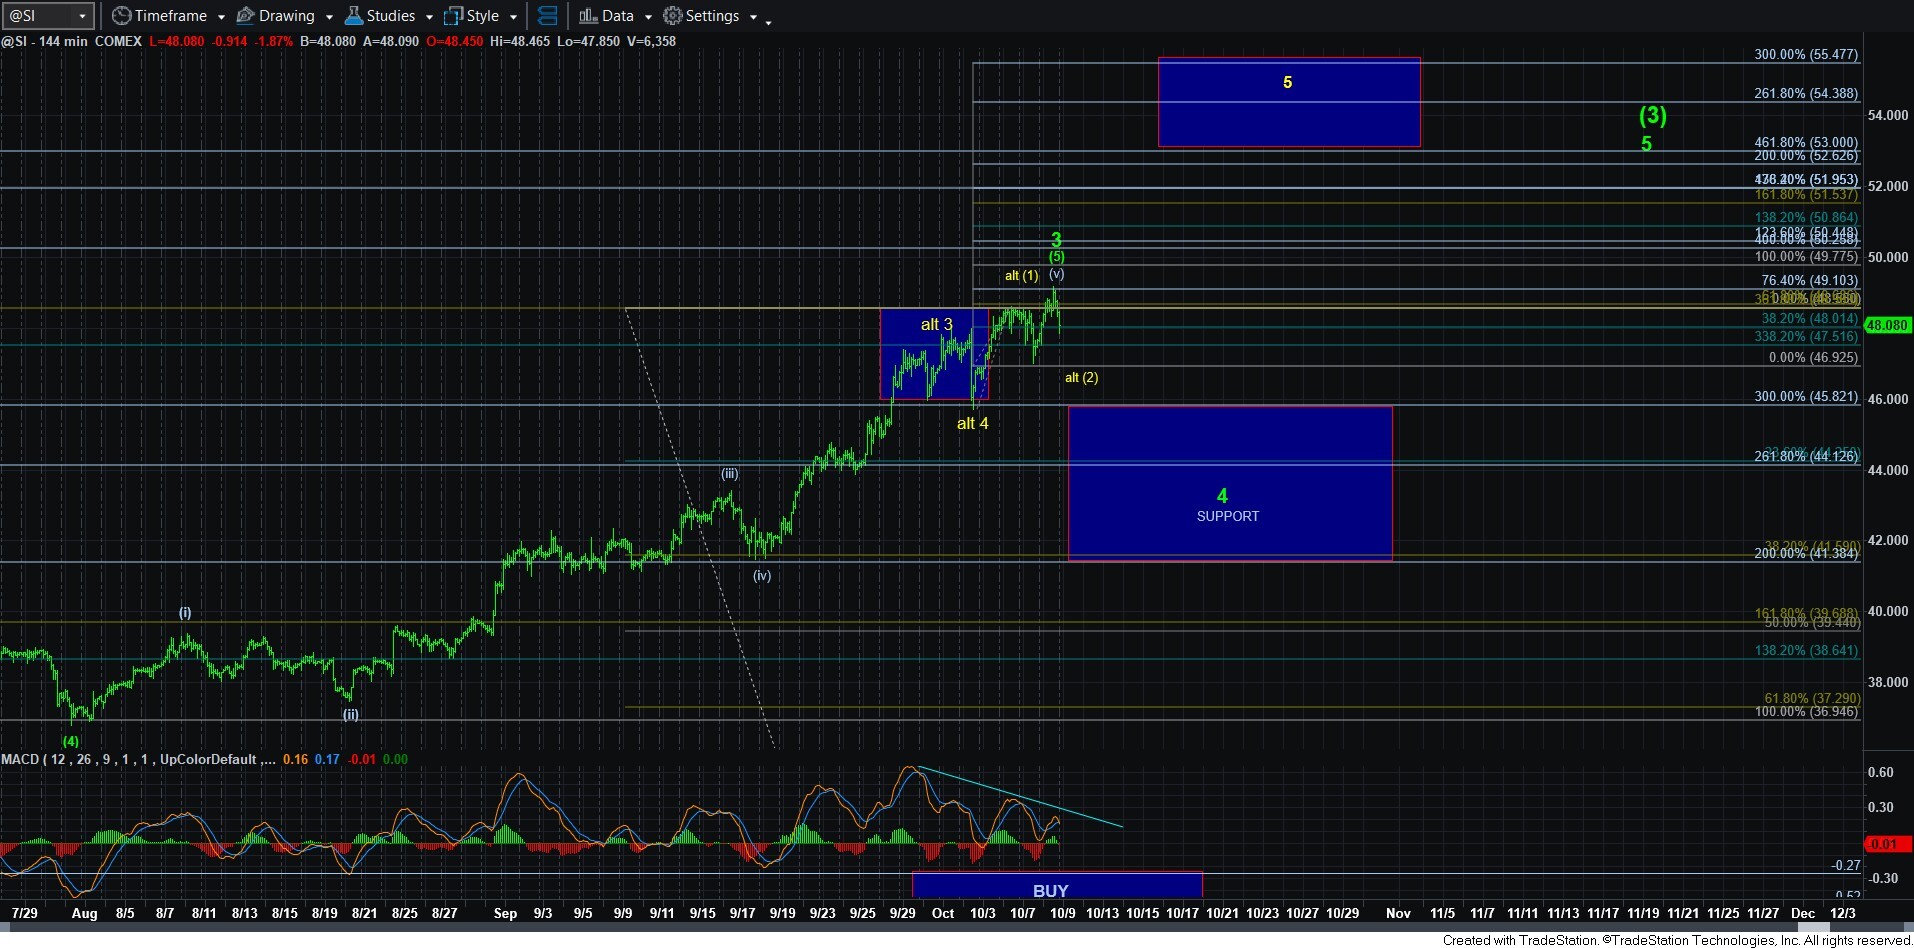
Task: Open the Settings dropdown arrow
Action: tap(753, 17)
